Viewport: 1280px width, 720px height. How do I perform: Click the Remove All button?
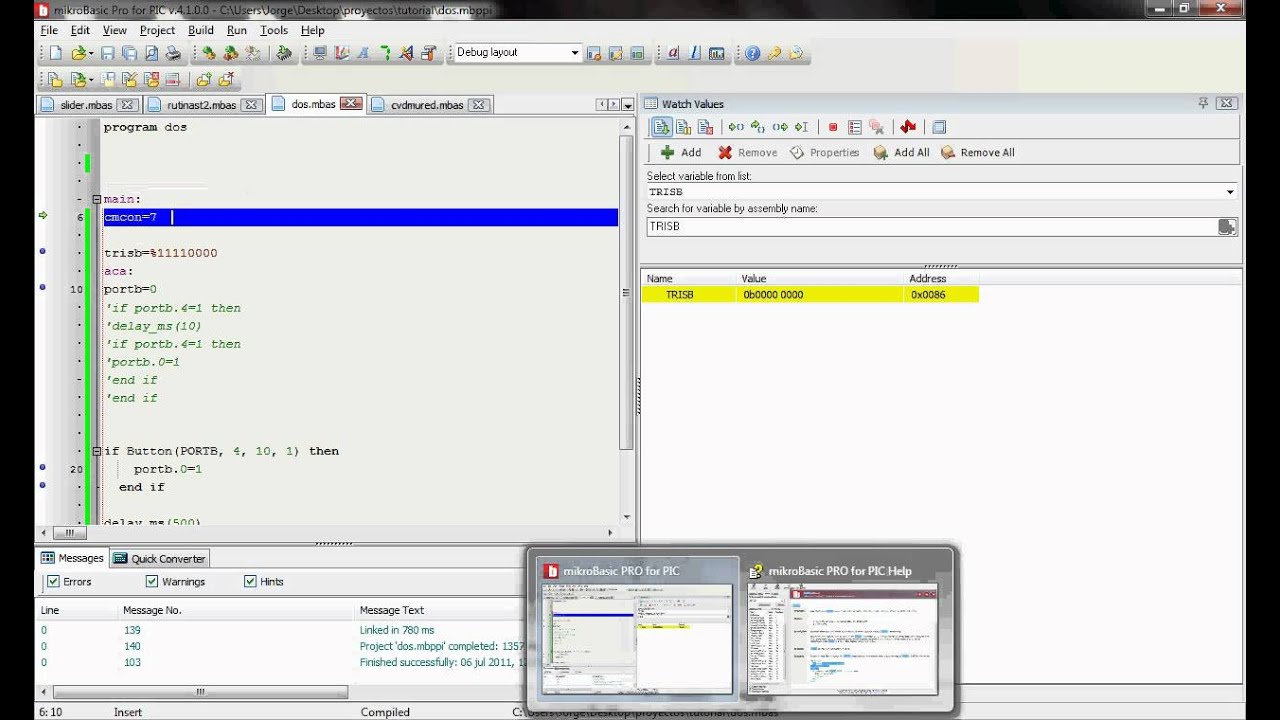[x=977, y=152]
